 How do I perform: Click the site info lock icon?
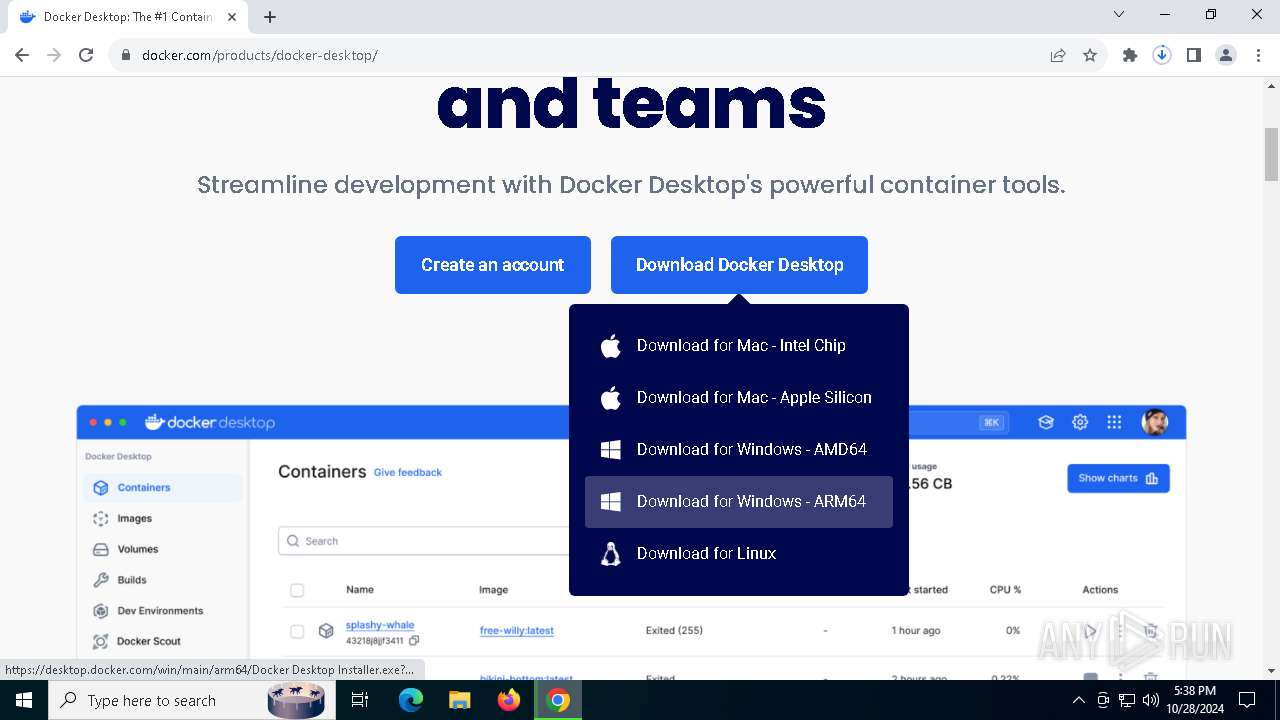126,55
